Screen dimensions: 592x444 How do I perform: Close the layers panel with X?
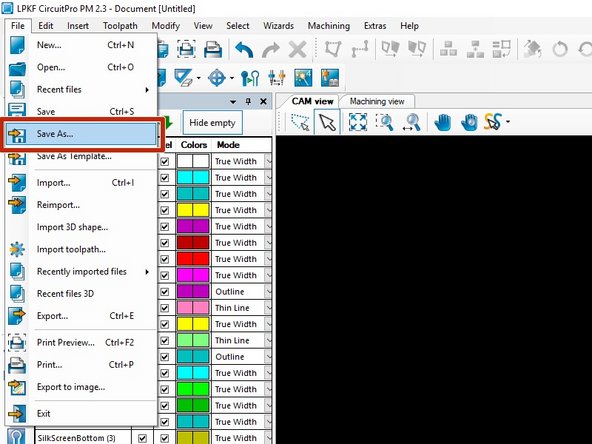[264, 101]
